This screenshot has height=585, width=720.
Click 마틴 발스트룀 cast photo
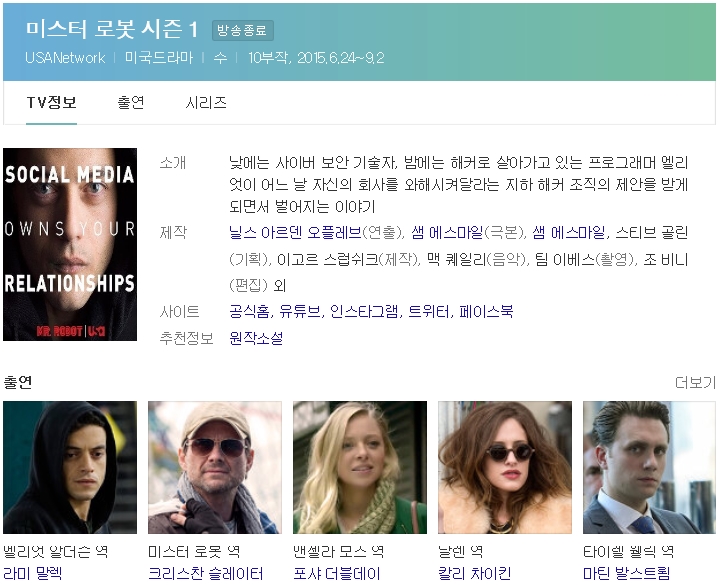(x=649, y=467)
